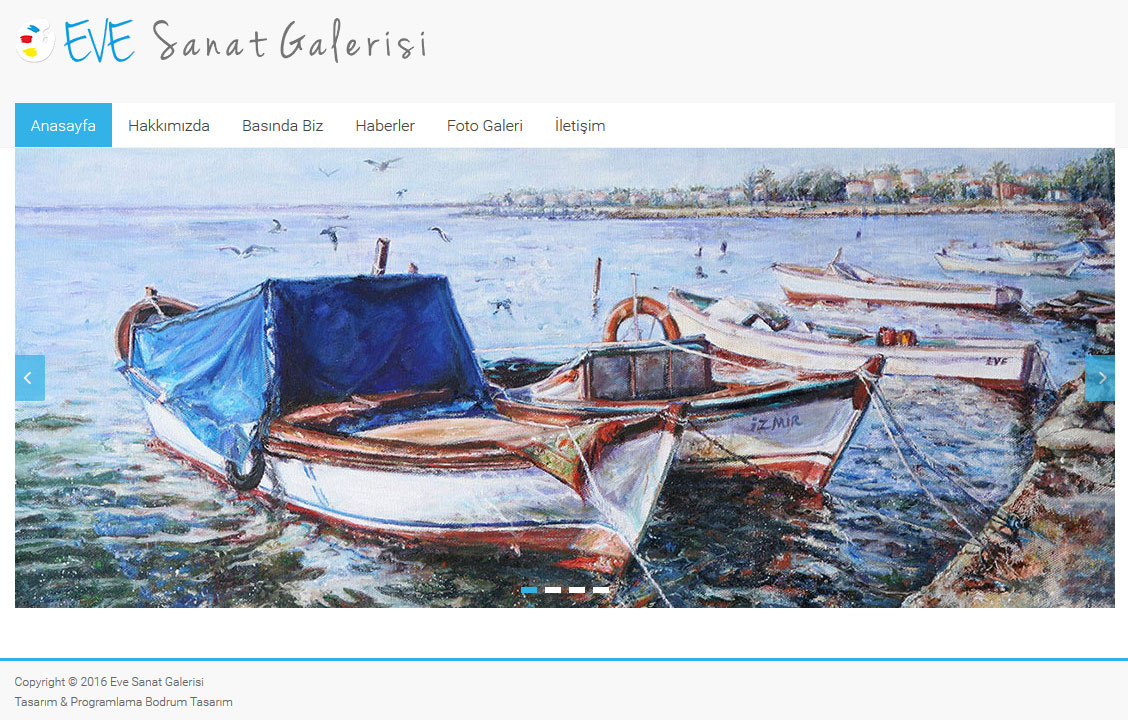
Task: Advance to next slide with right arrow
Action: tap(1099, 378)
